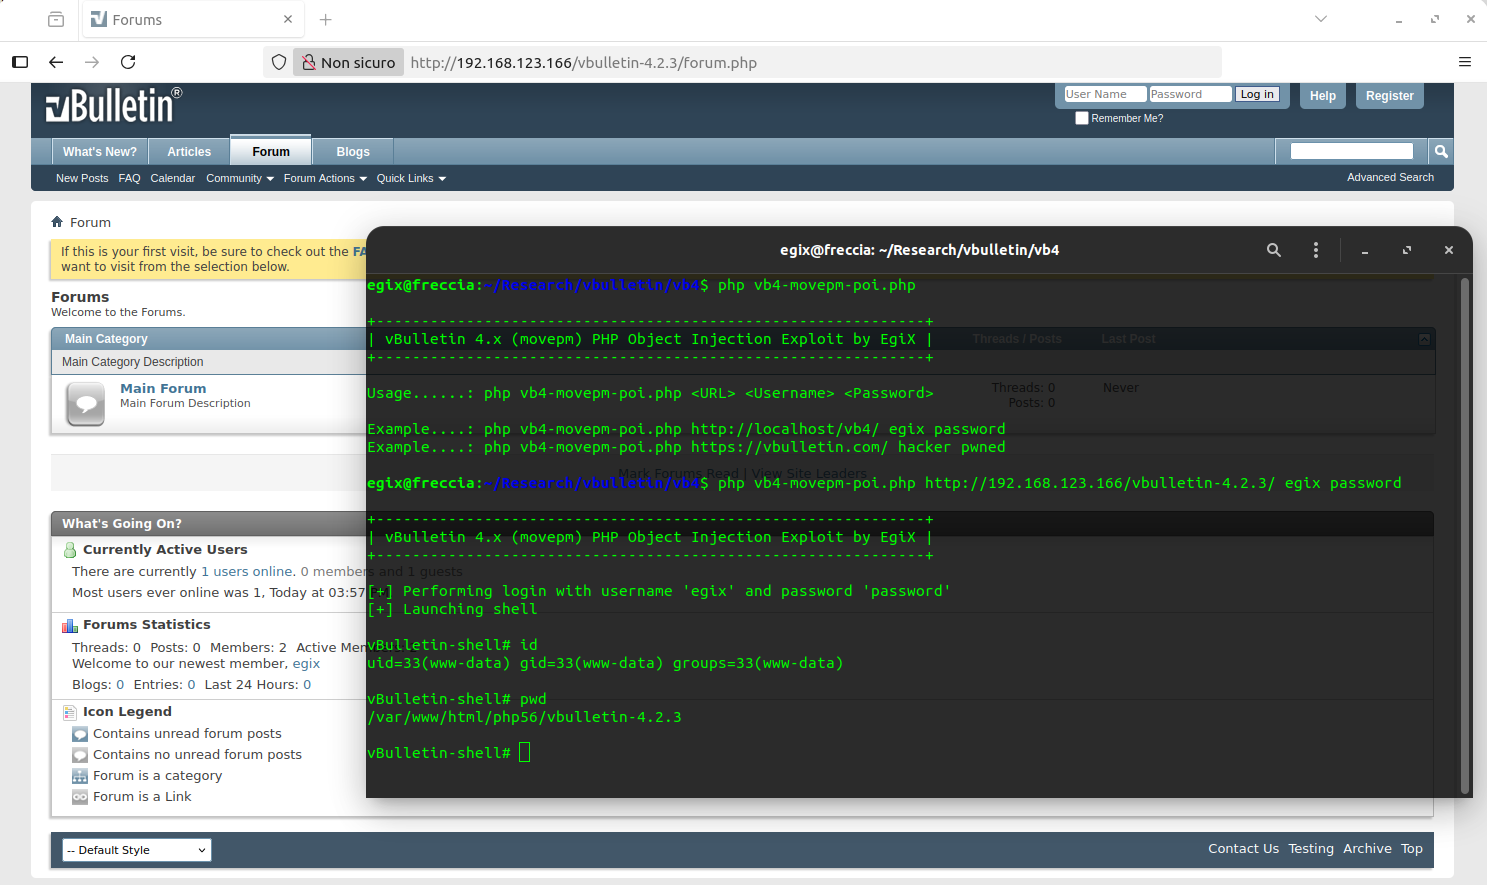Click the Forums Statistics chart icon
The height and width of the screenshot is (885, 1487).
70,625
